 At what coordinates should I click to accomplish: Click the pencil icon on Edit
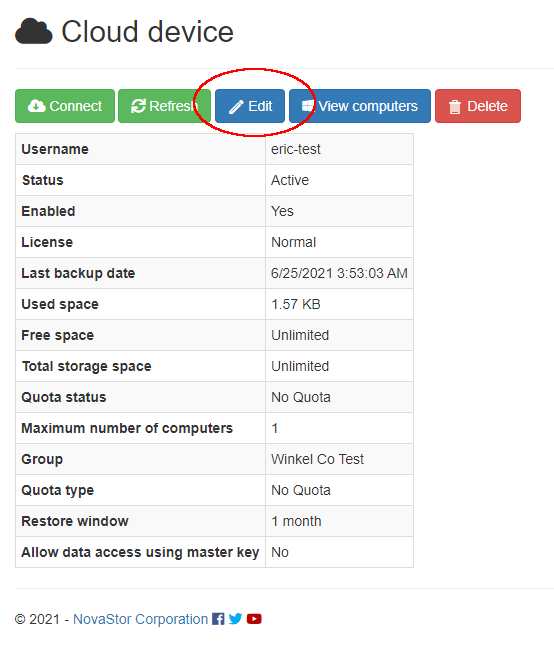point(236,107)
